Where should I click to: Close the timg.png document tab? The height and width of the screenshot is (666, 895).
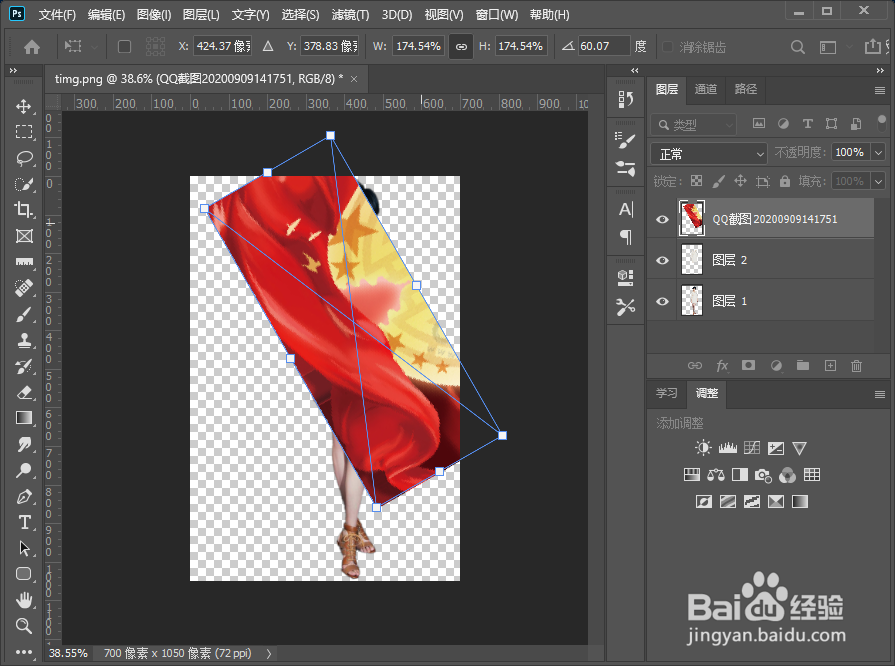coord(354,79)
